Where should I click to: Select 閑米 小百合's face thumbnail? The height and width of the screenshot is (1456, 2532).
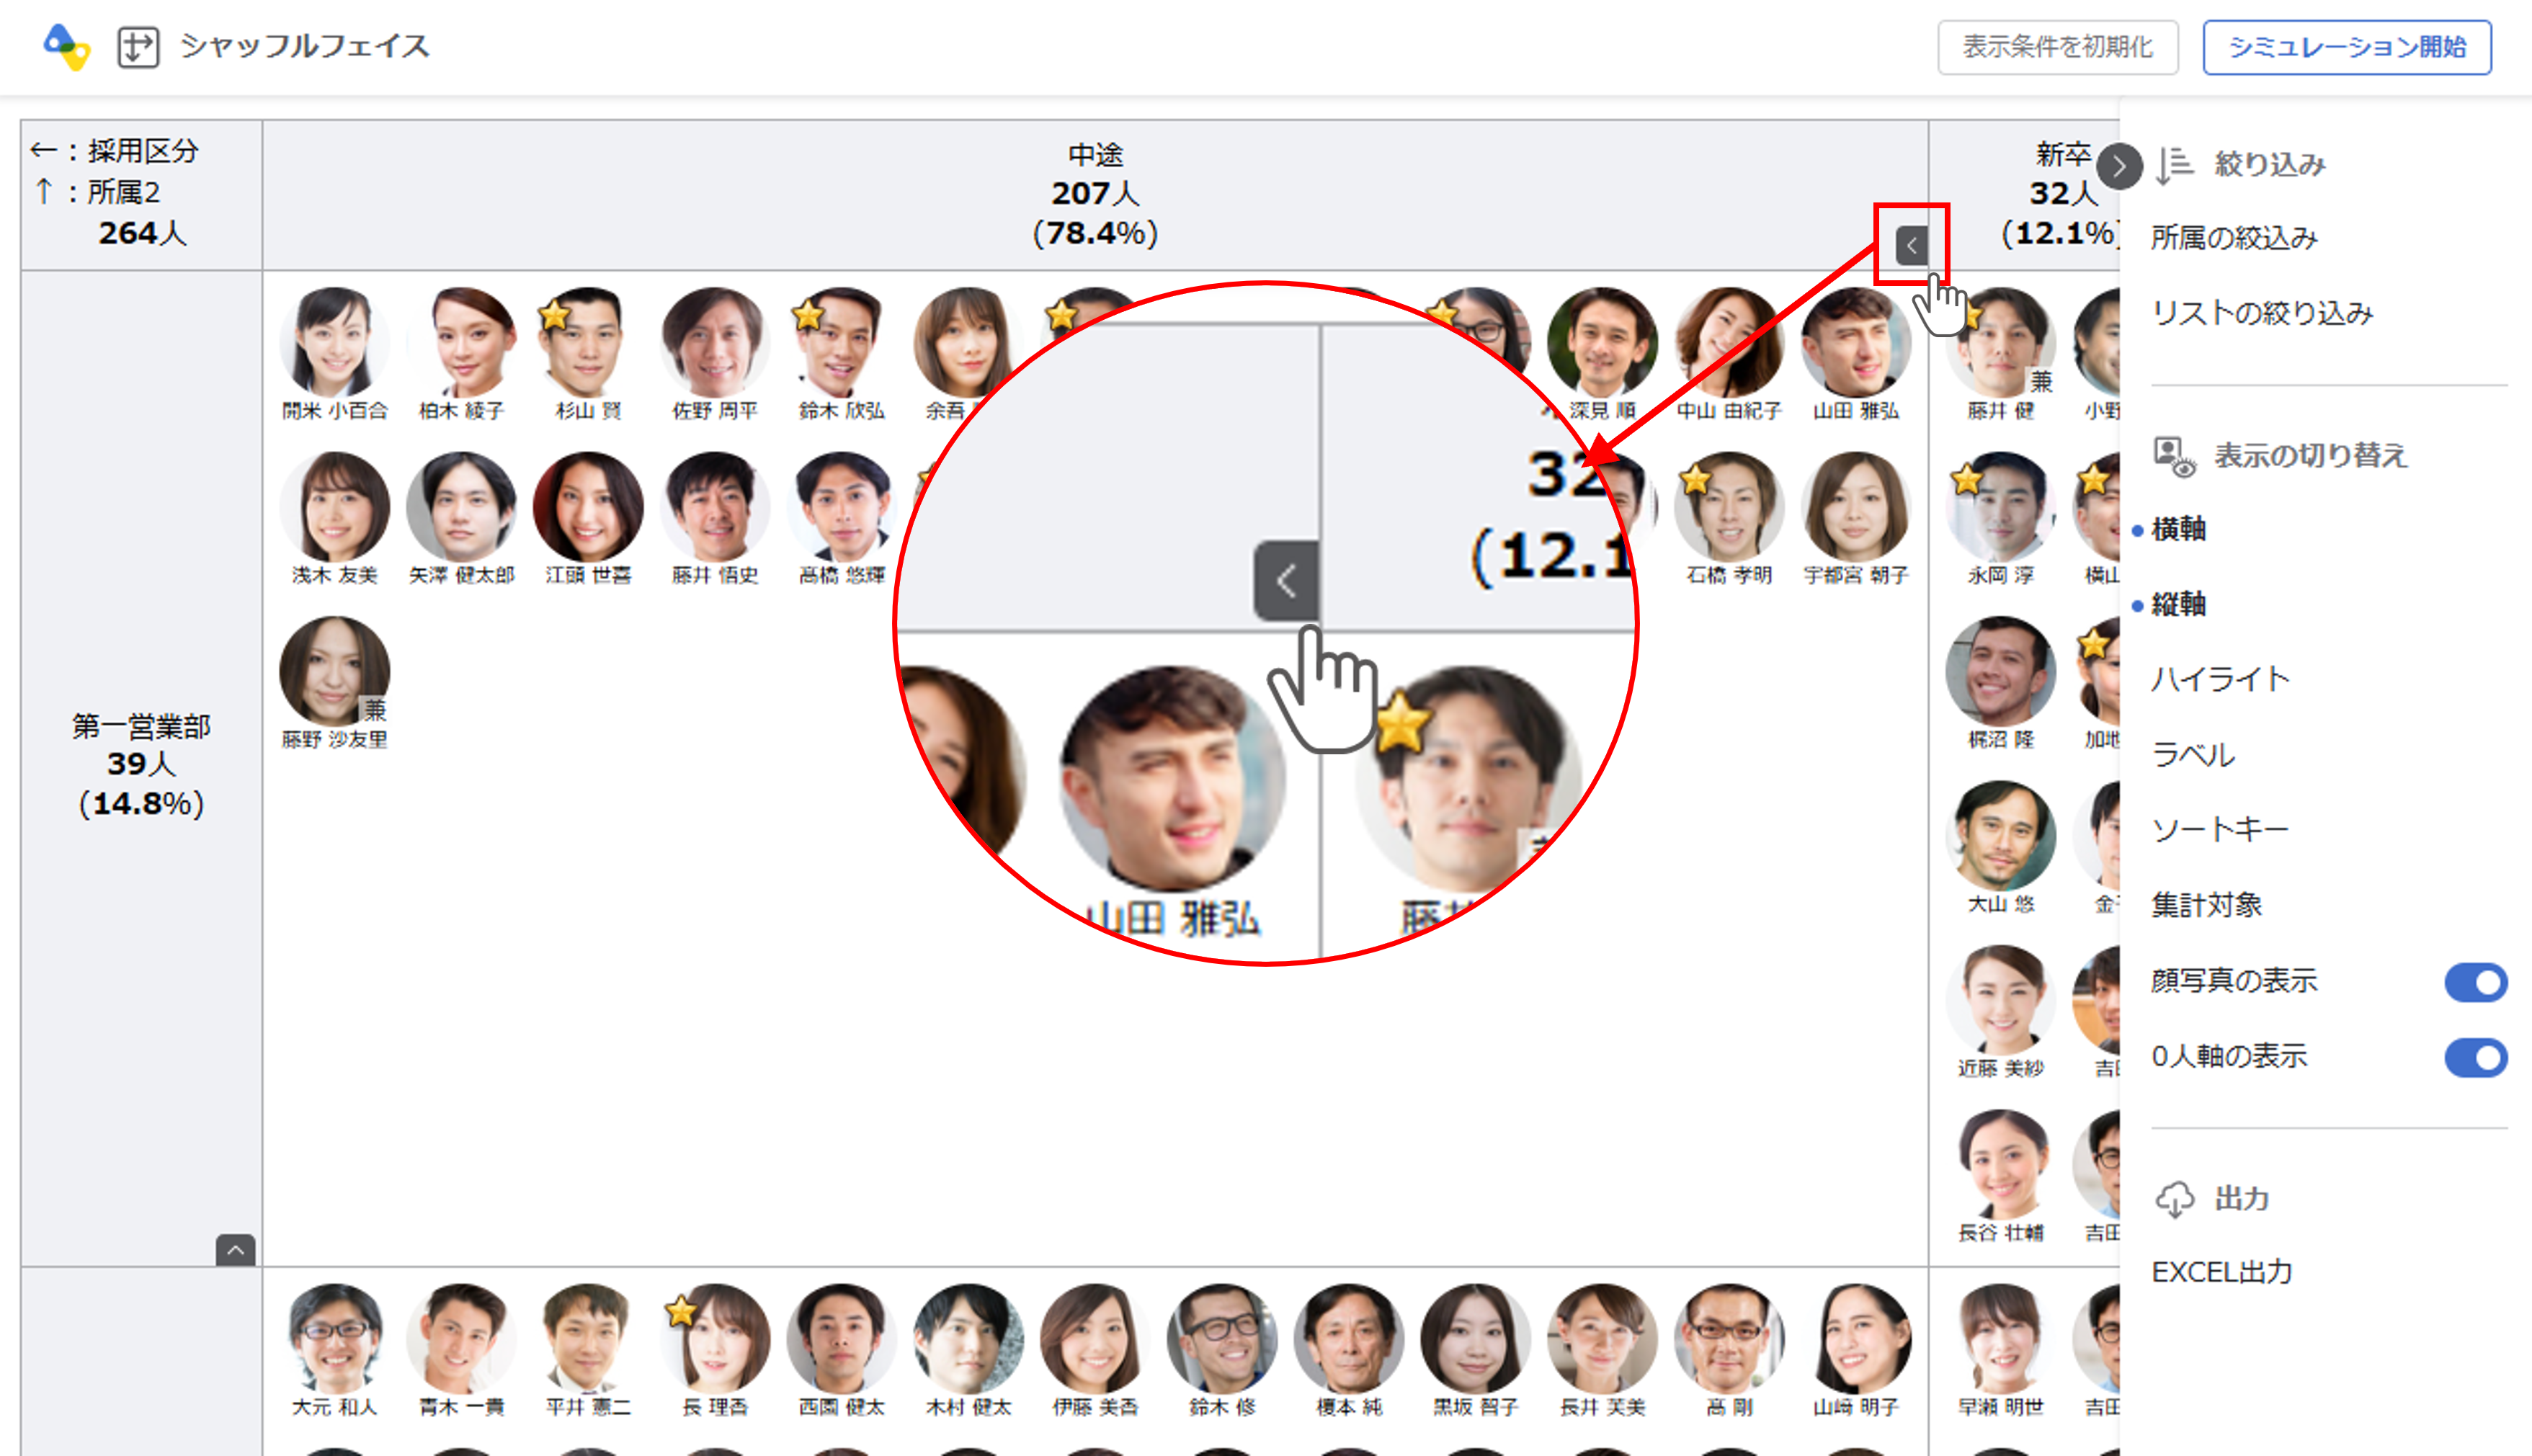click(334, 342)
